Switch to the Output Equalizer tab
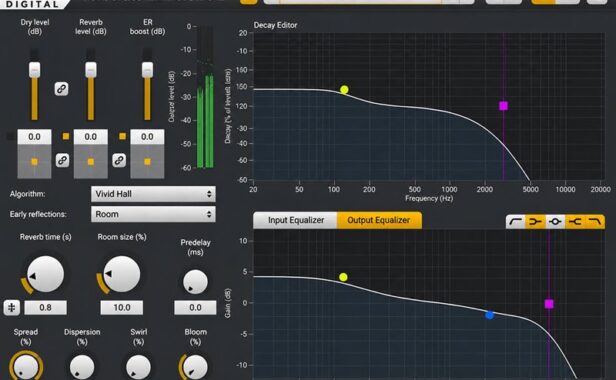 pos(379,220)
